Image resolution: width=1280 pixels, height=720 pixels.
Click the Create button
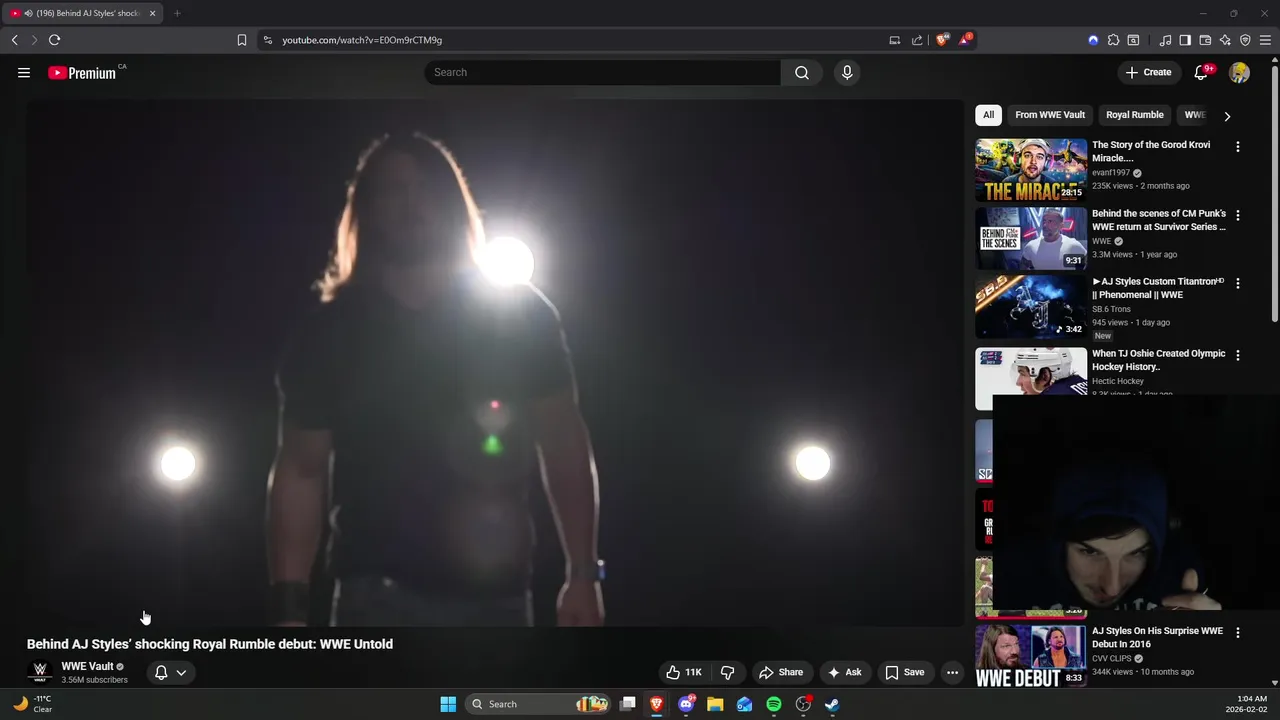pos(1148,72)
